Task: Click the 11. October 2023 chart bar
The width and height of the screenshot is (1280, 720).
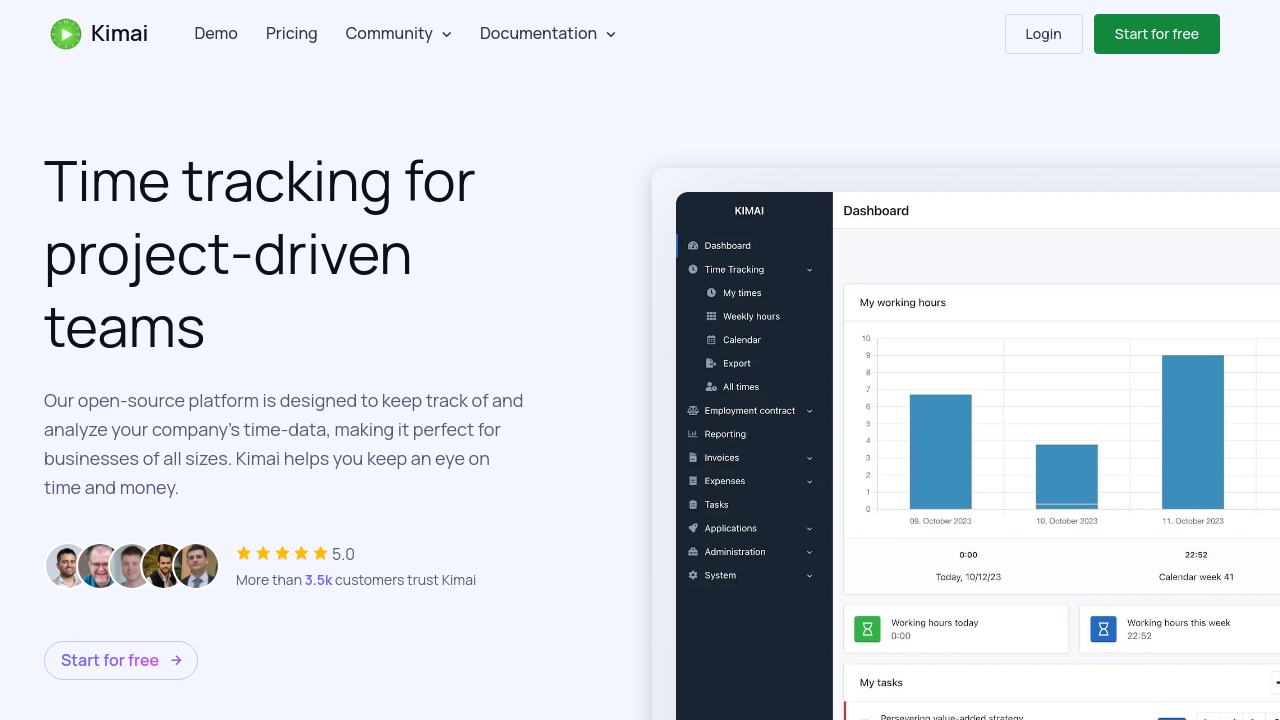Action: (1192, 432)
